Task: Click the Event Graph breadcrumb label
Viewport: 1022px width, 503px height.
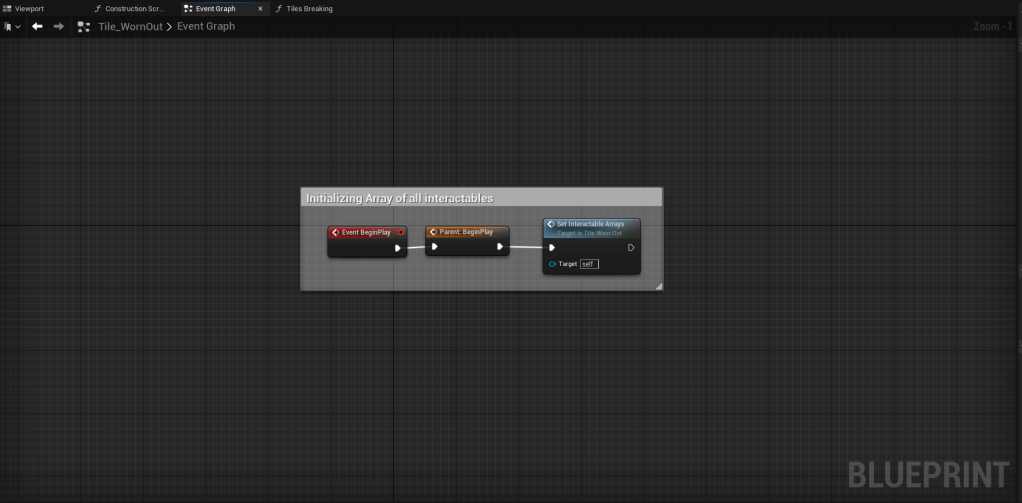Action: click(206, 26)
